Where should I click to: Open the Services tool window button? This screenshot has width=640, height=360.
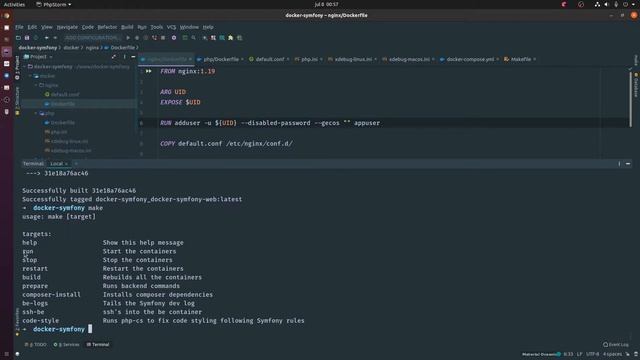tap(66, 344)
